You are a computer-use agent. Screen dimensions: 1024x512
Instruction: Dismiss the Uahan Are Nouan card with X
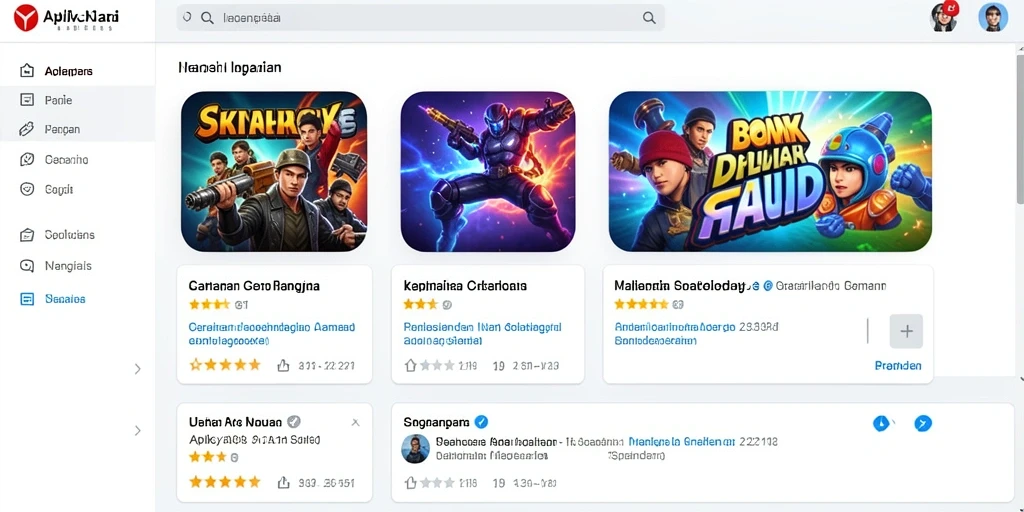355,423
